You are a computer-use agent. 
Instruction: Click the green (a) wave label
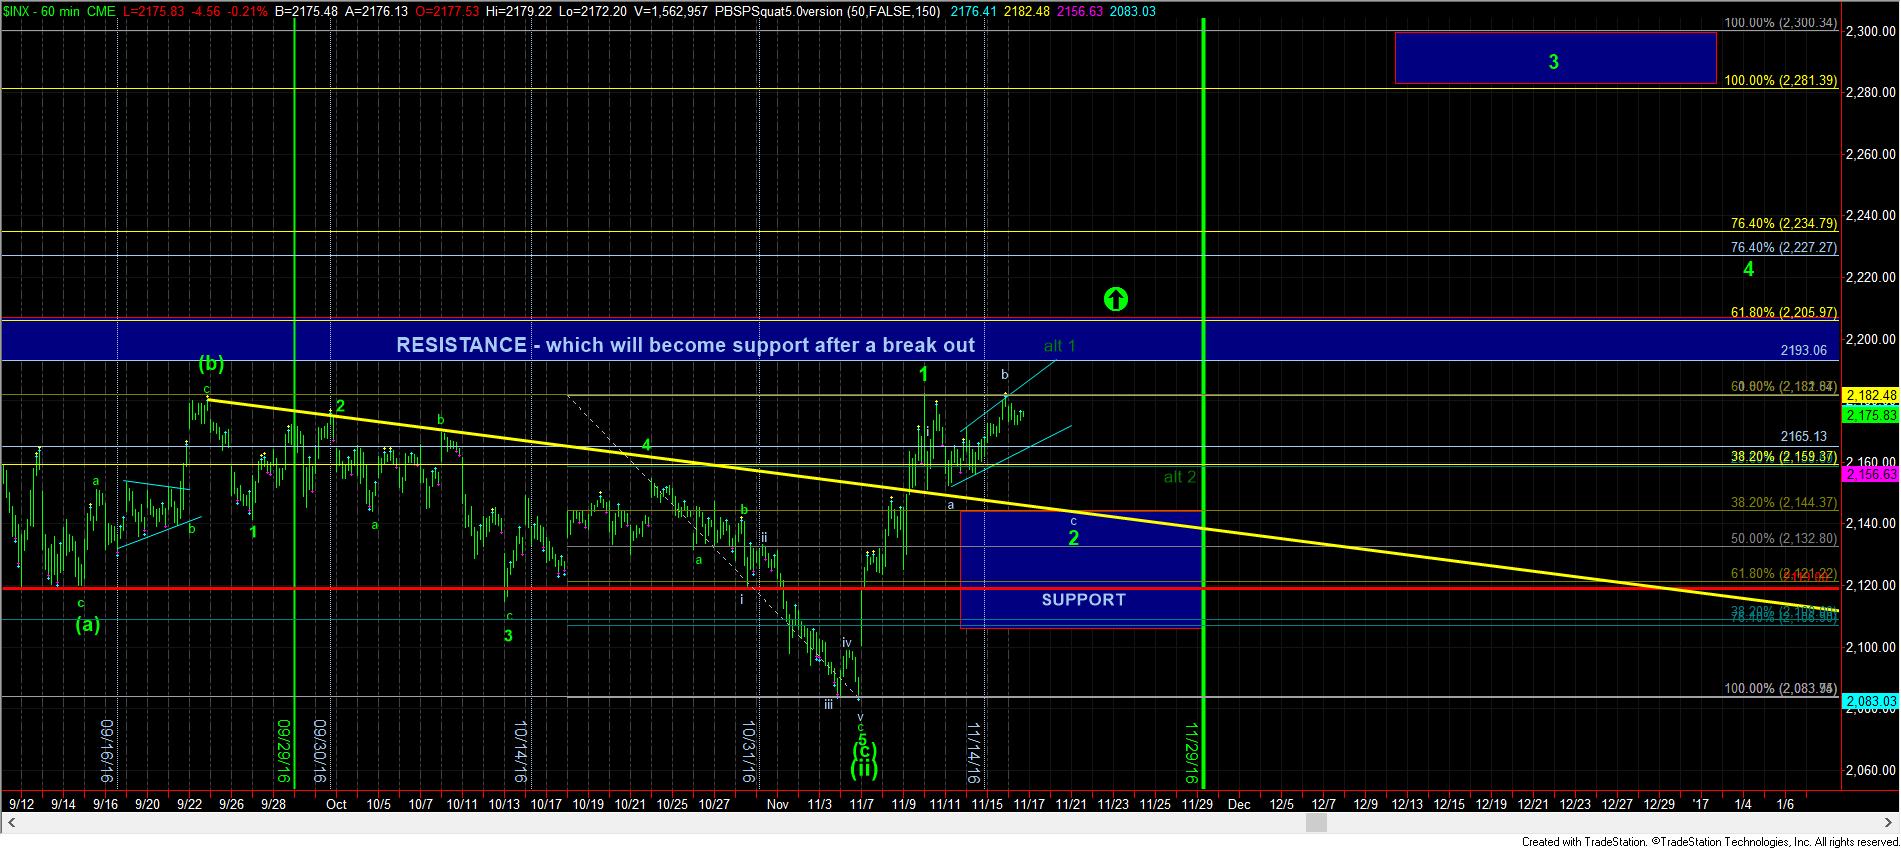pos(88,624)
